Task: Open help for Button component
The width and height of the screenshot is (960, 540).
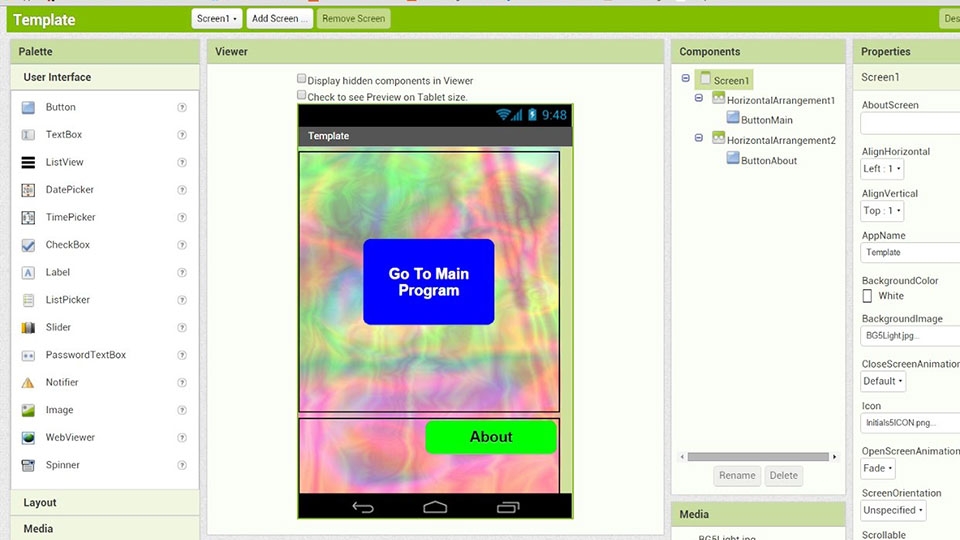Action: (182, 107)
